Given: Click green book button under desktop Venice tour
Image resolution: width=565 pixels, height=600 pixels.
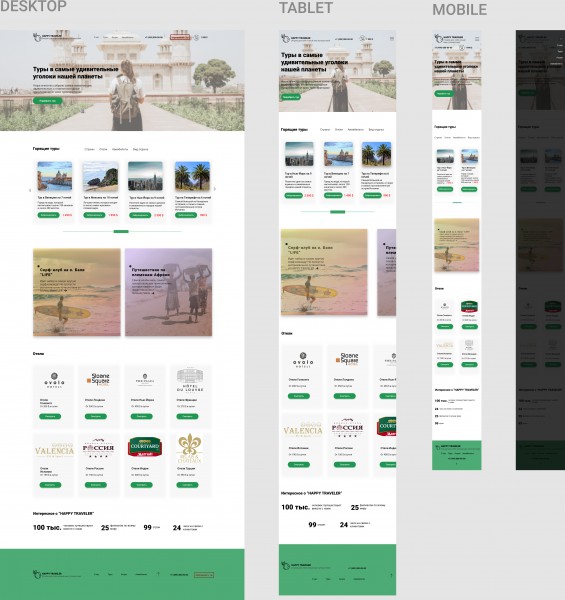Looking at the screenshot, I should tap(49, 215).
